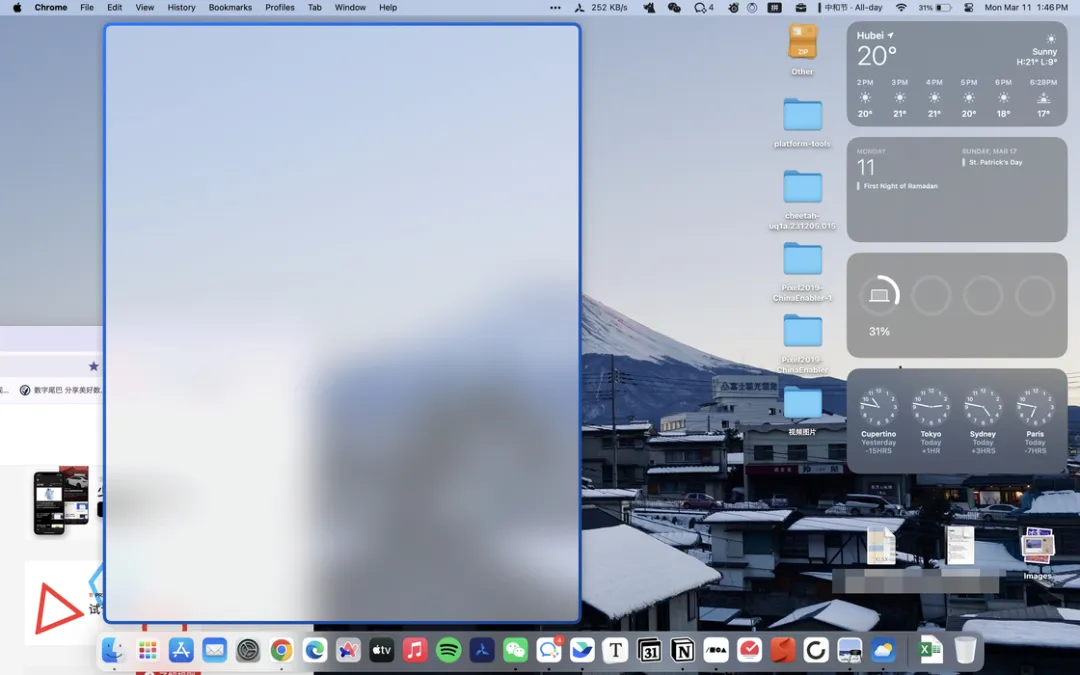This screenshot has width=1080, height=675.
Task: Expand the hidden menu bar items ellipsis
Action: [555, 8]
